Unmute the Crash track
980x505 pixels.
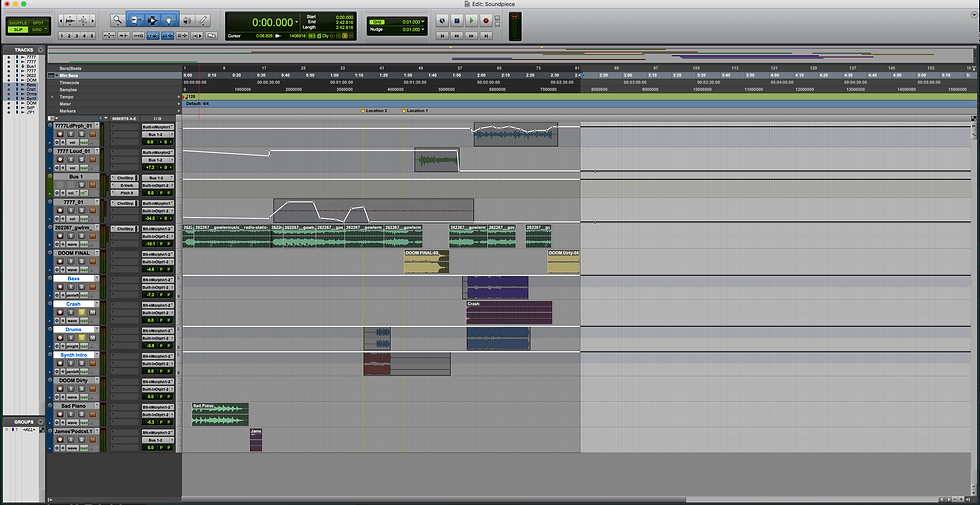[x=92, y=312]
